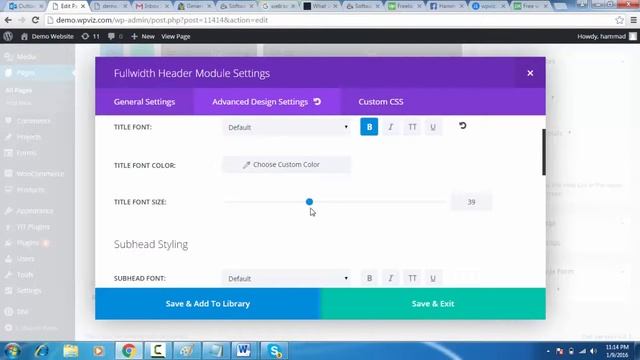Toggle uppercase TT for the subhead font

pos(412,278)
